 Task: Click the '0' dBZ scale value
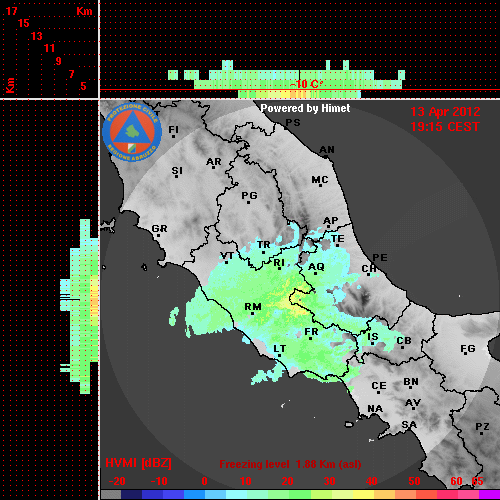(204, 481)
